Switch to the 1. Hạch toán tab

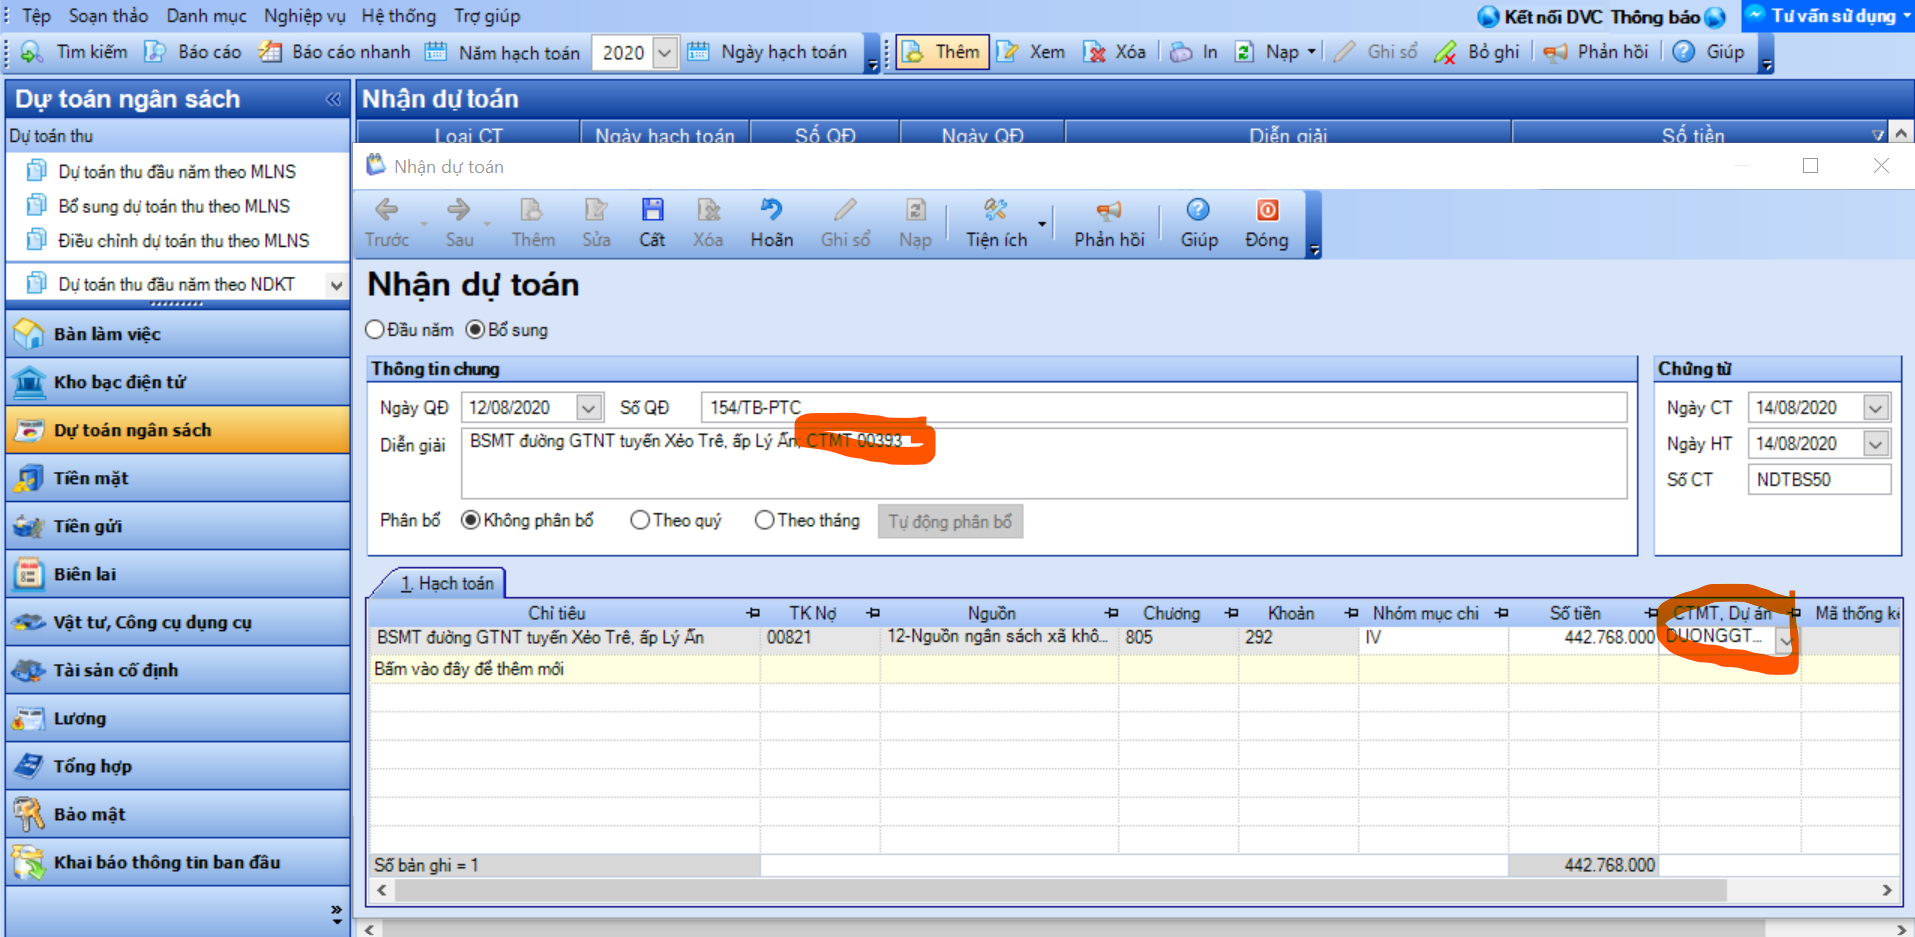click(446, 583)
